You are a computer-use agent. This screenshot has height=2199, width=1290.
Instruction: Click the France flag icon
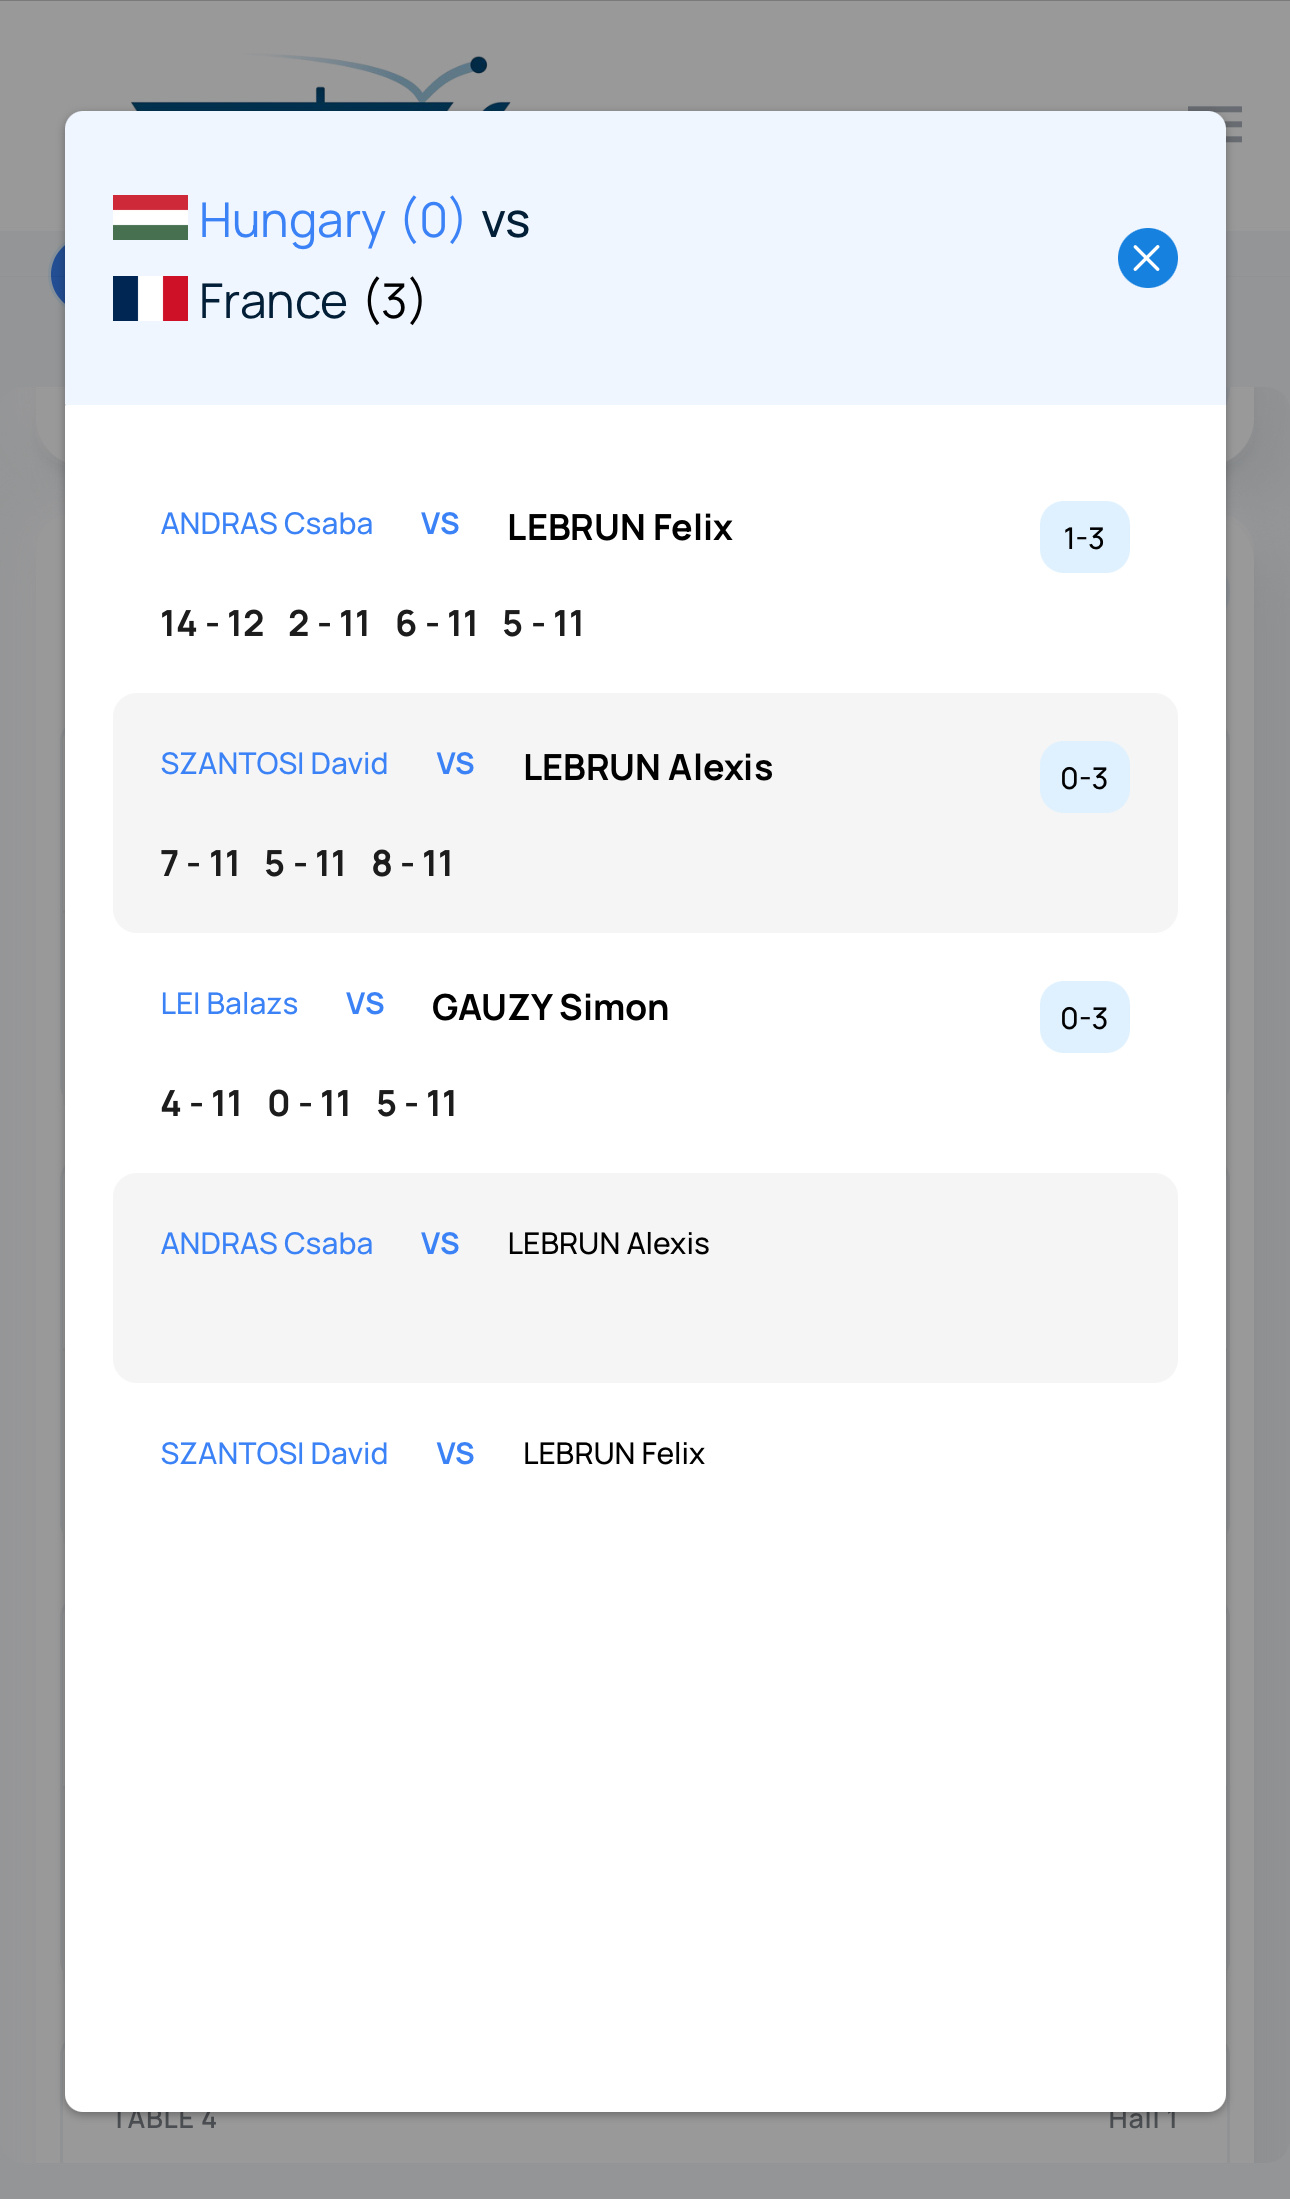coord(150,298)
